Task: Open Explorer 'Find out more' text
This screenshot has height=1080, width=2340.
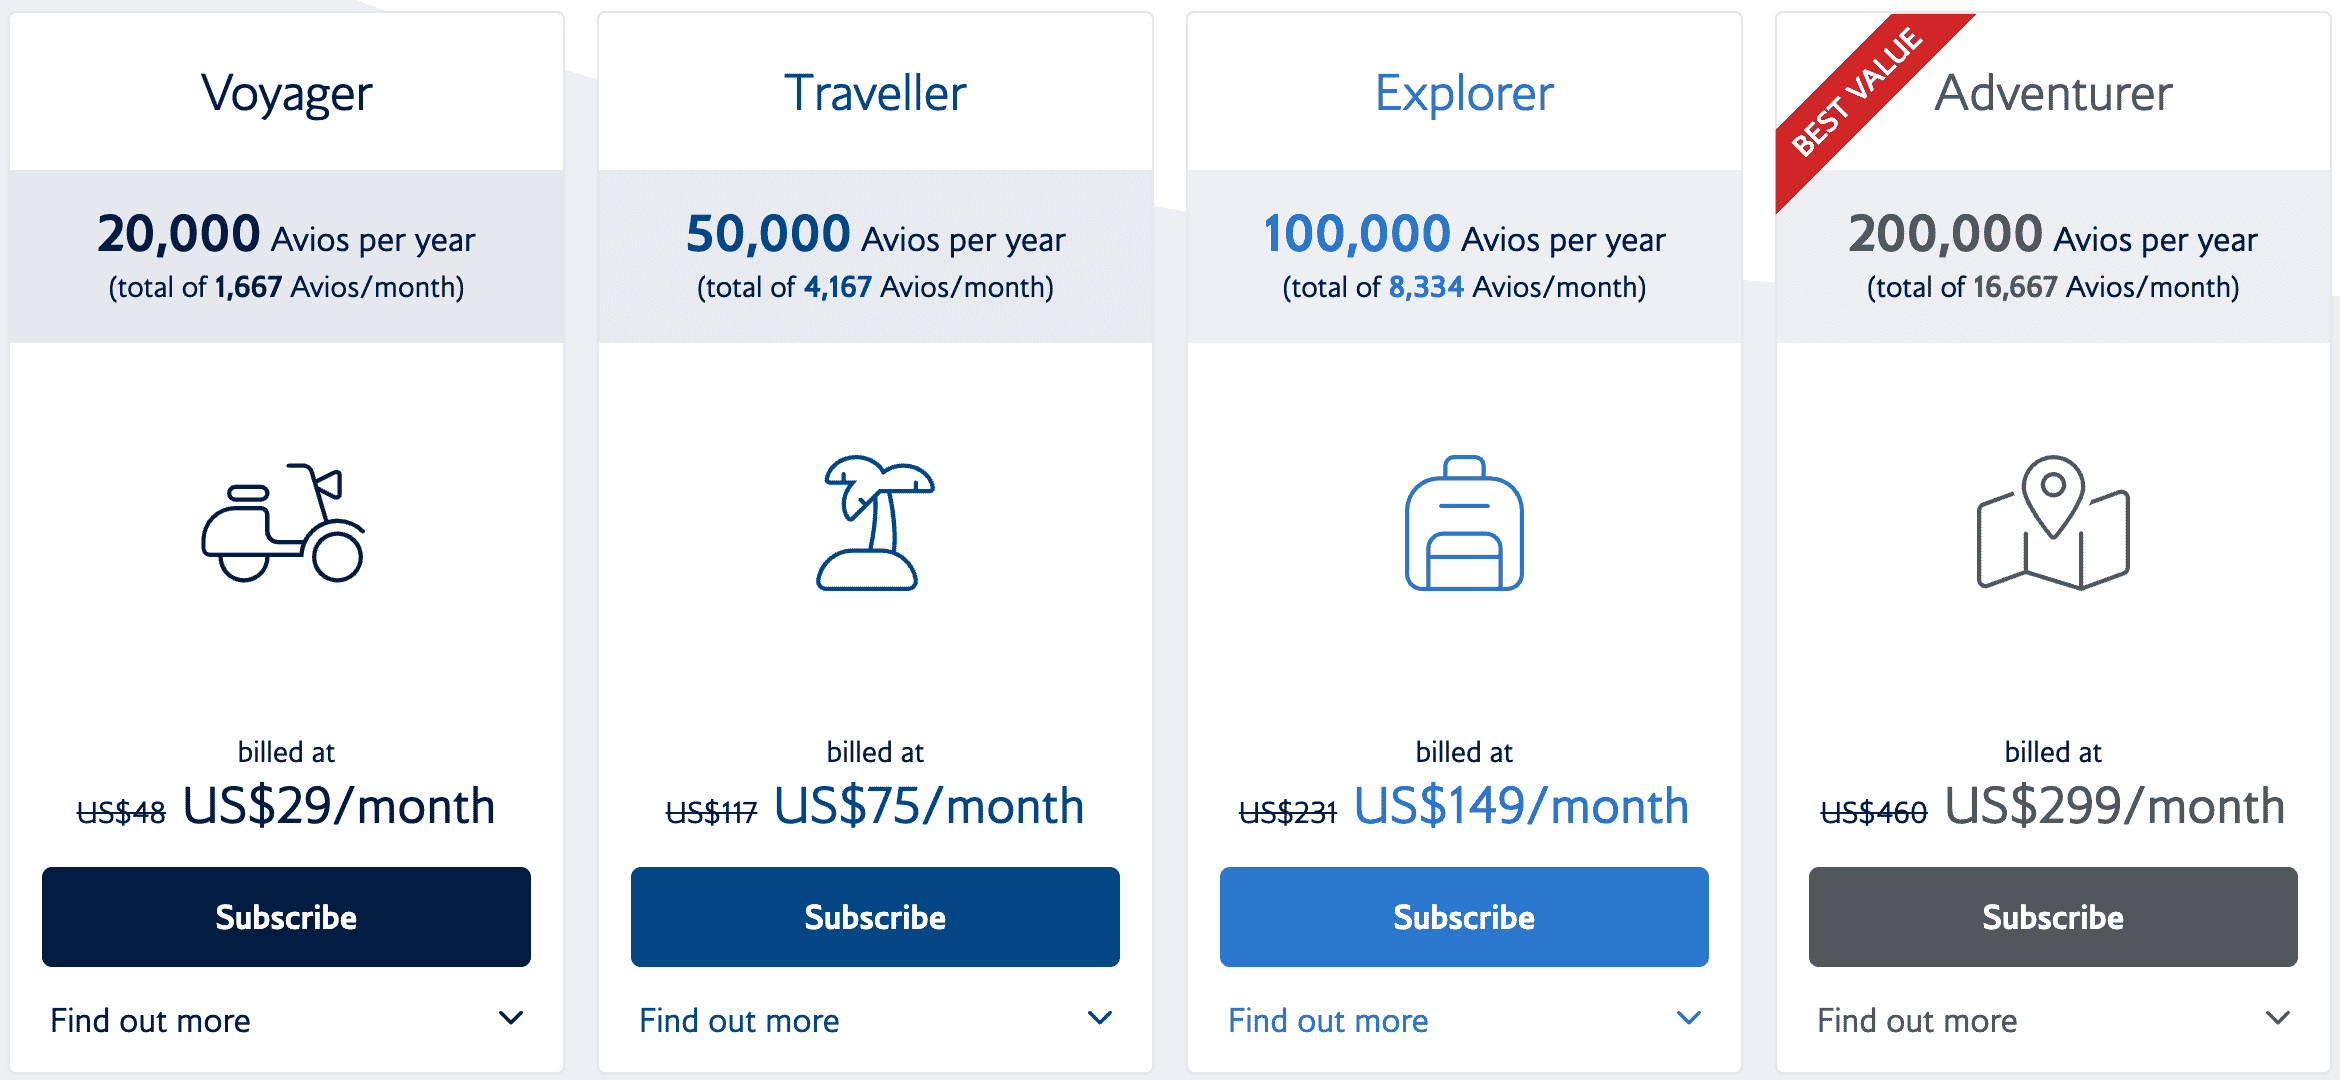Action: tap(1328, 1021)
